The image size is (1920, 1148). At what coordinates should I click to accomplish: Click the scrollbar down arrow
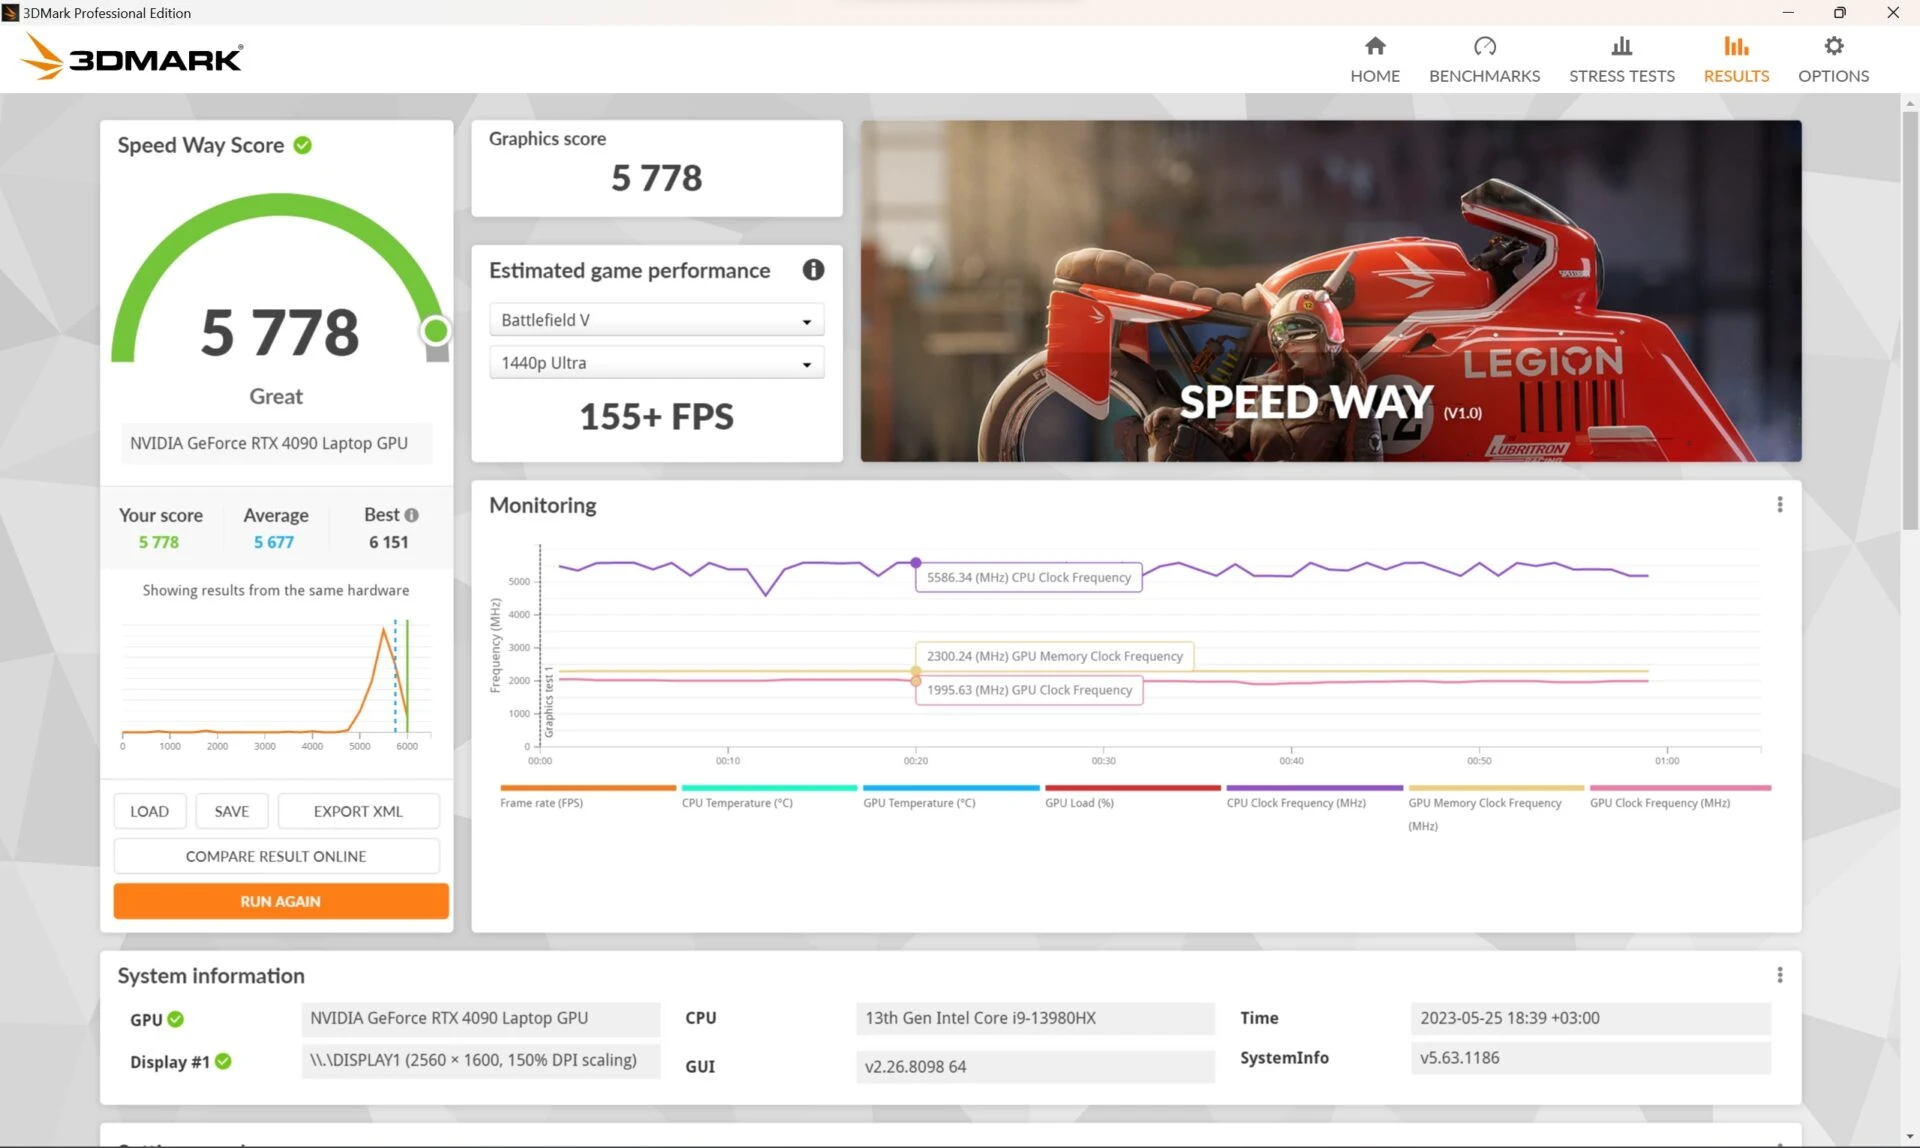coord(1910,1137)
